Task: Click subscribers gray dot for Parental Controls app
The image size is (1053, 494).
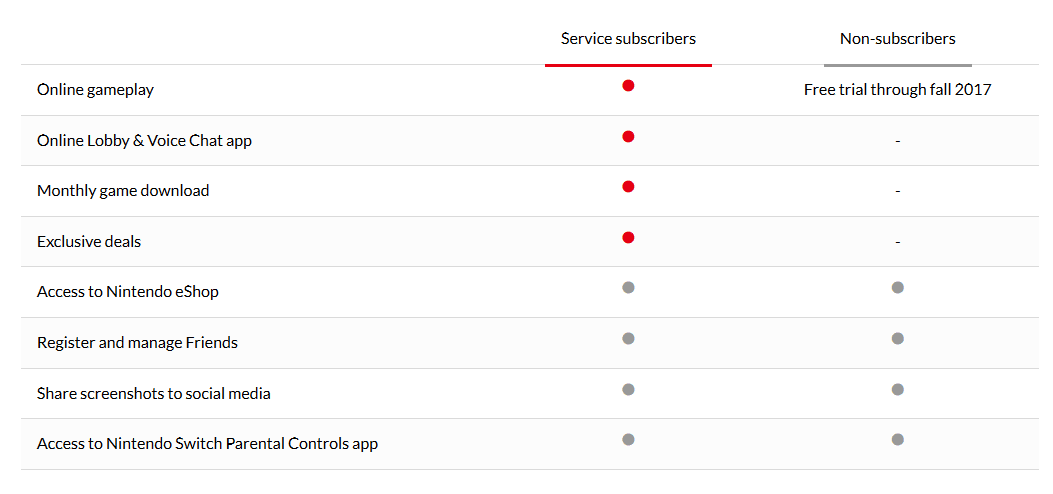Action: click(x=628, y=440)
